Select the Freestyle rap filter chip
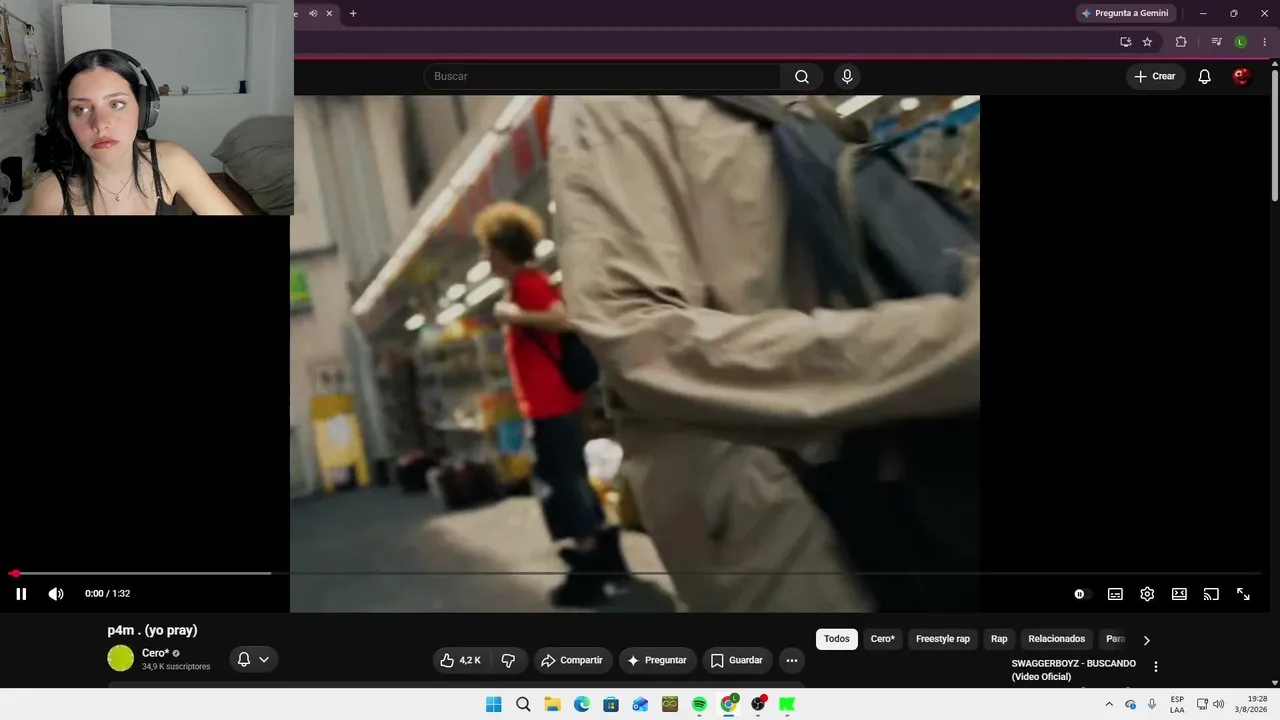The width and height of the screenshot is (1280, 720). point(943,639)
